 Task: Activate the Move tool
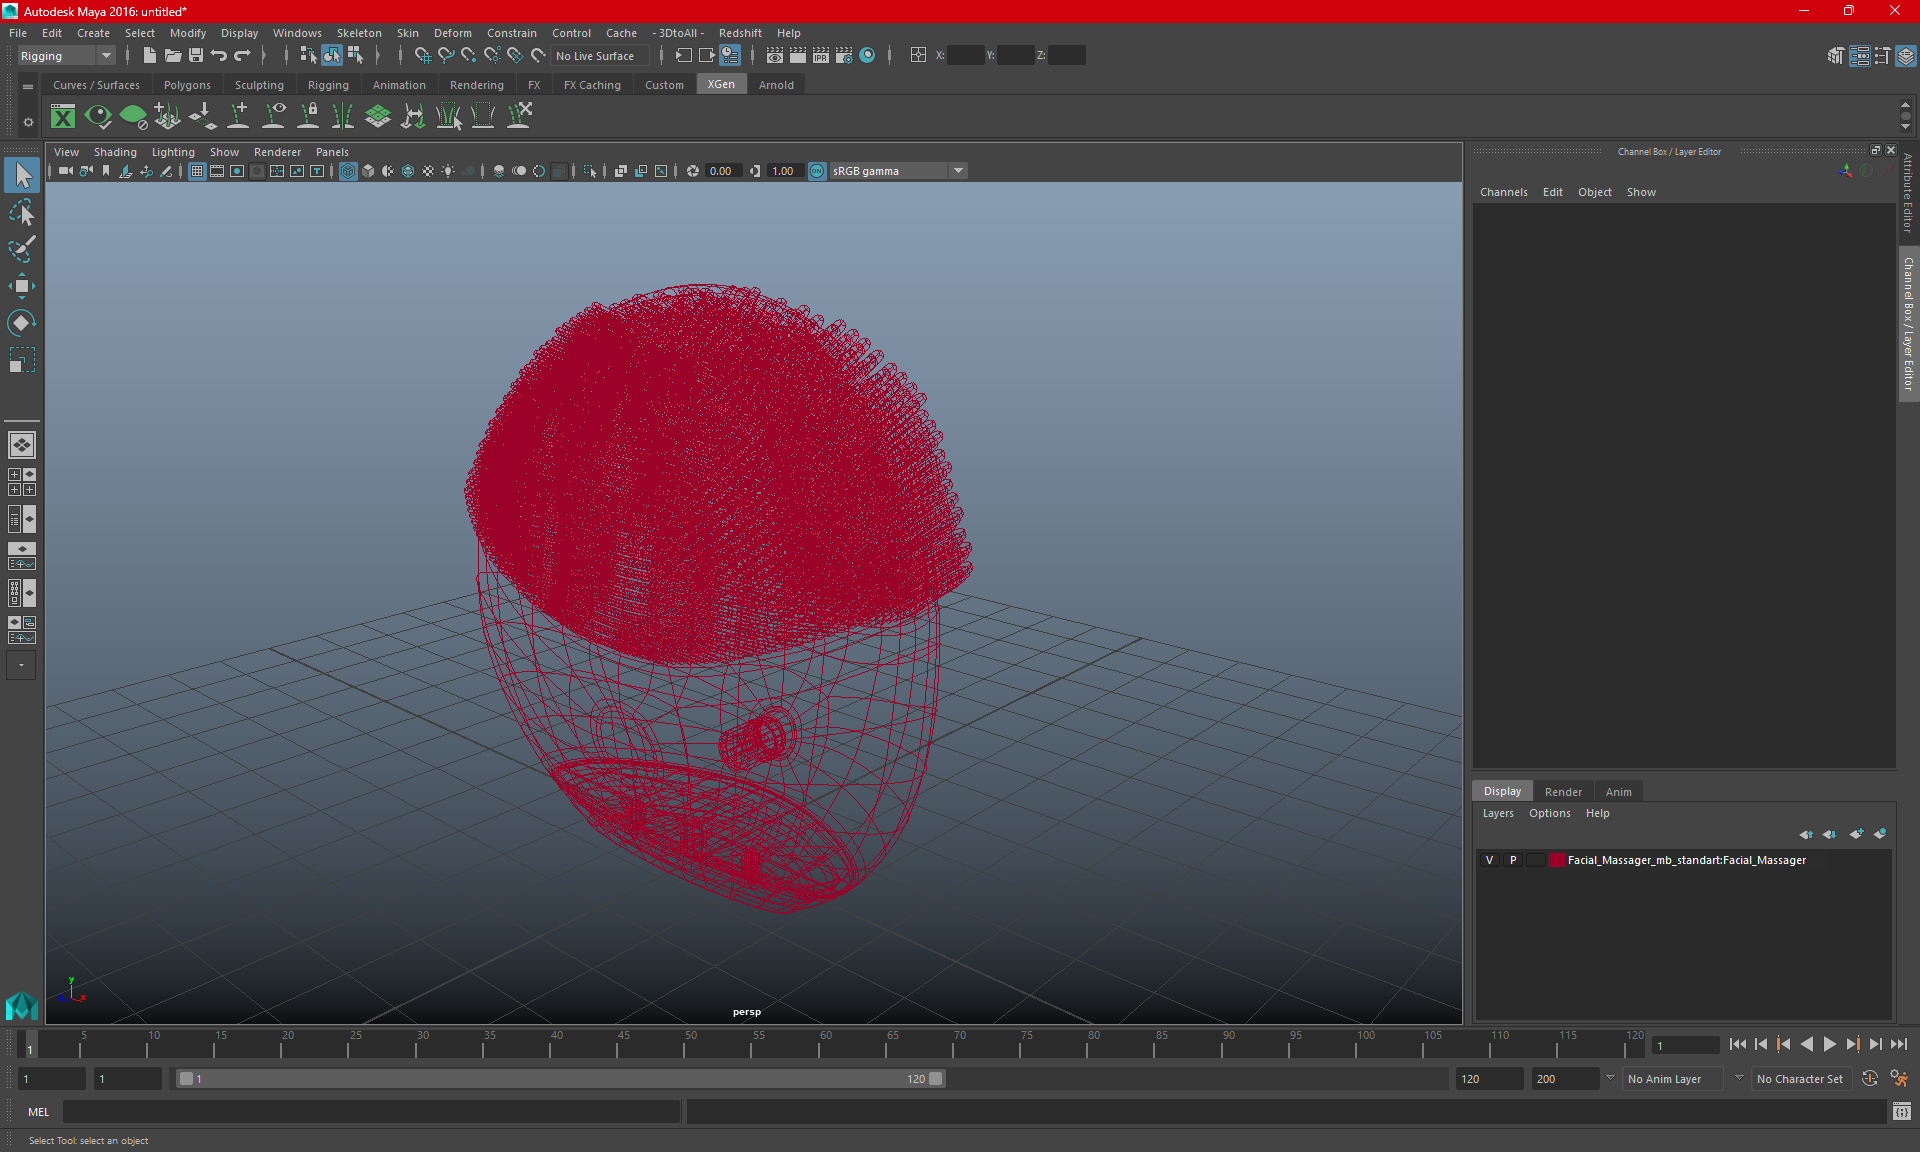click(x=22, y=286)
